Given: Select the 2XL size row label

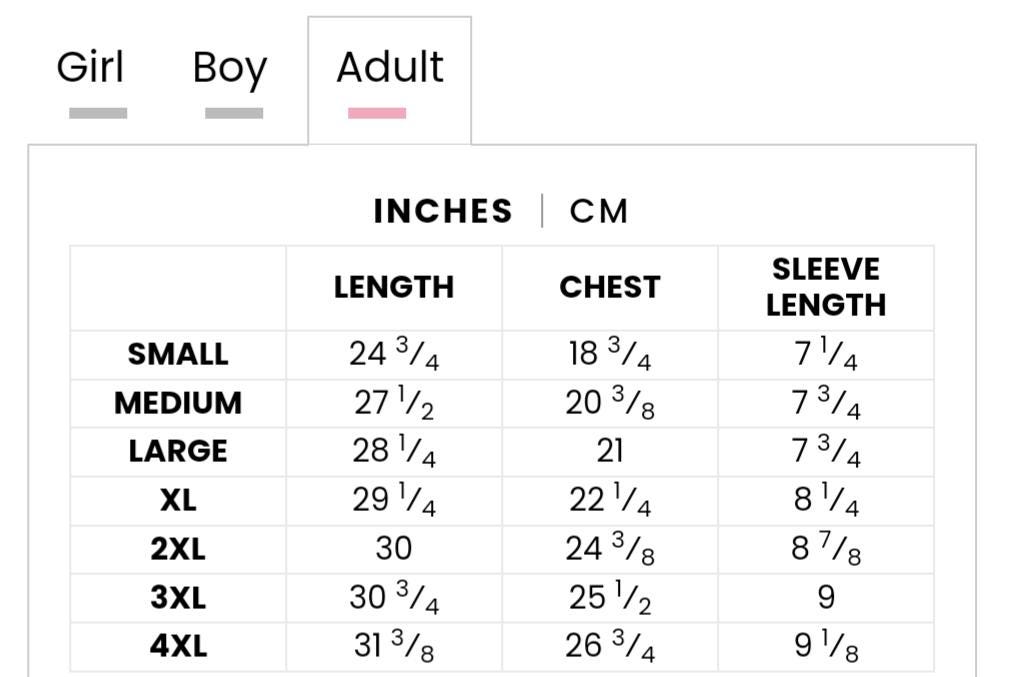Looking at the screenshot, I should point(178,550).
